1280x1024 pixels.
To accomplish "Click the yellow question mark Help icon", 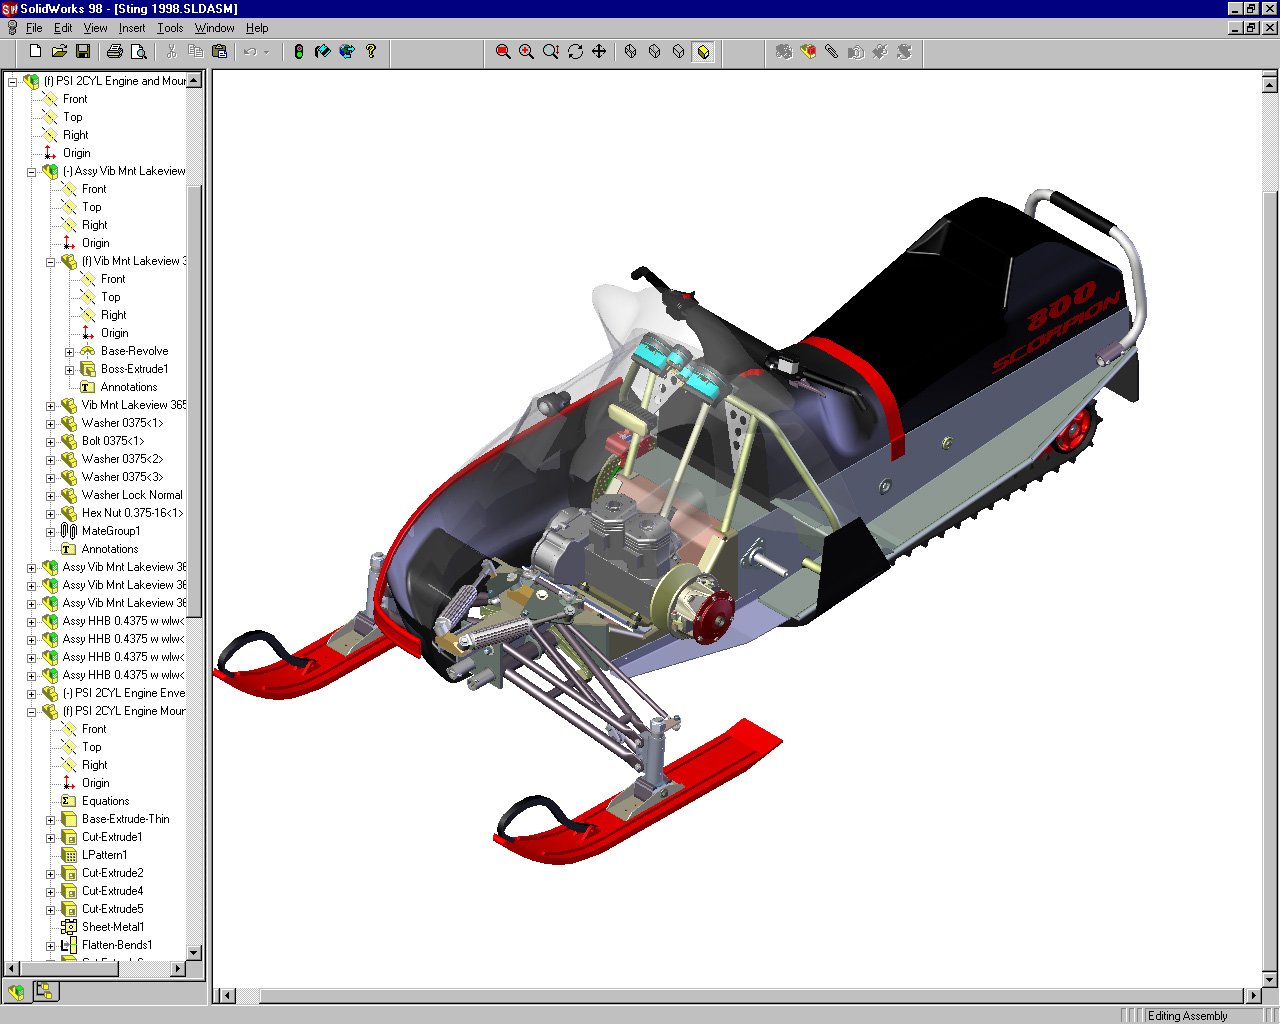I will [x=370, y=51].
